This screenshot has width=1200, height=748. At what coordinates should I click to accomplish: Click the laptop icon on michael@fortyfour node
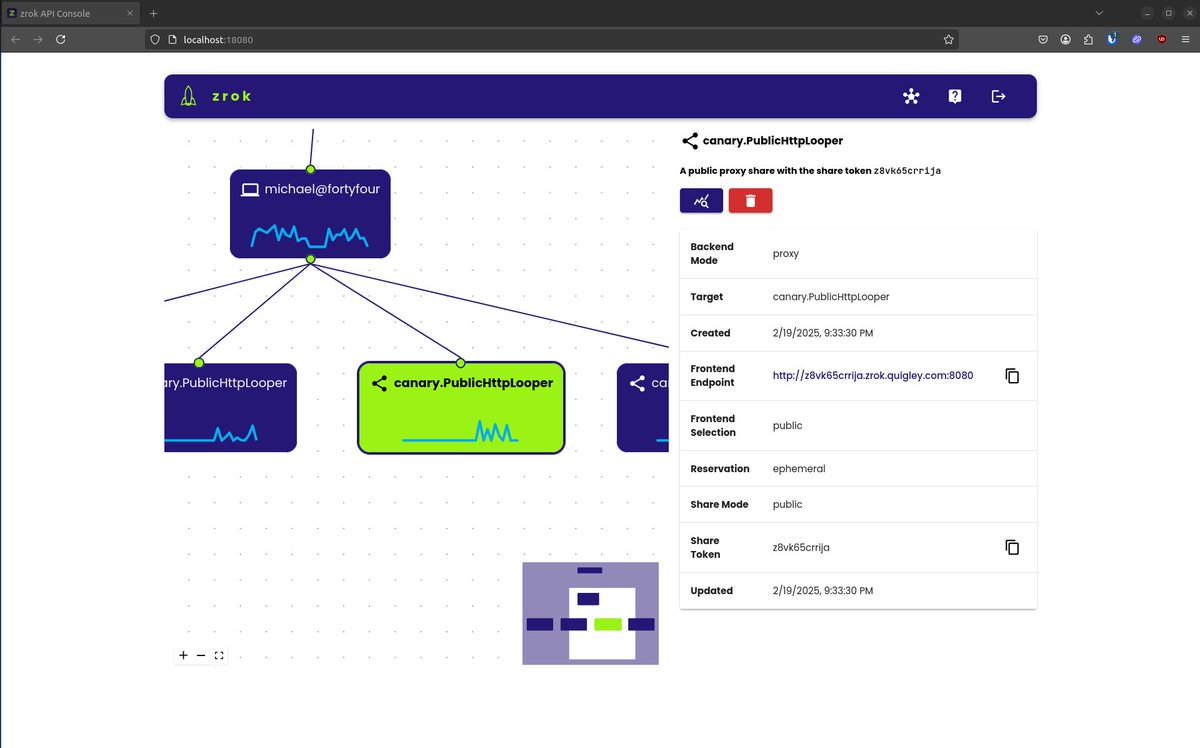point(250,189)
